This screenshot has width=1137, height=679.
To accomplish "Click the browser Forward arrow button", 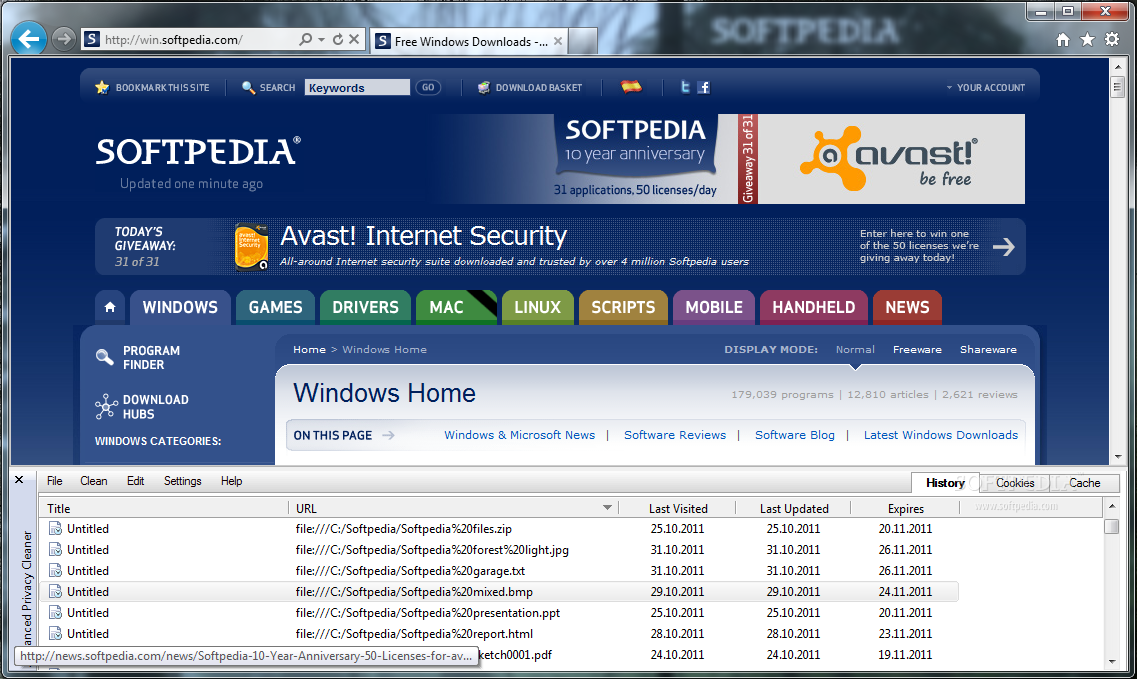I will click(x=64, y=38).
